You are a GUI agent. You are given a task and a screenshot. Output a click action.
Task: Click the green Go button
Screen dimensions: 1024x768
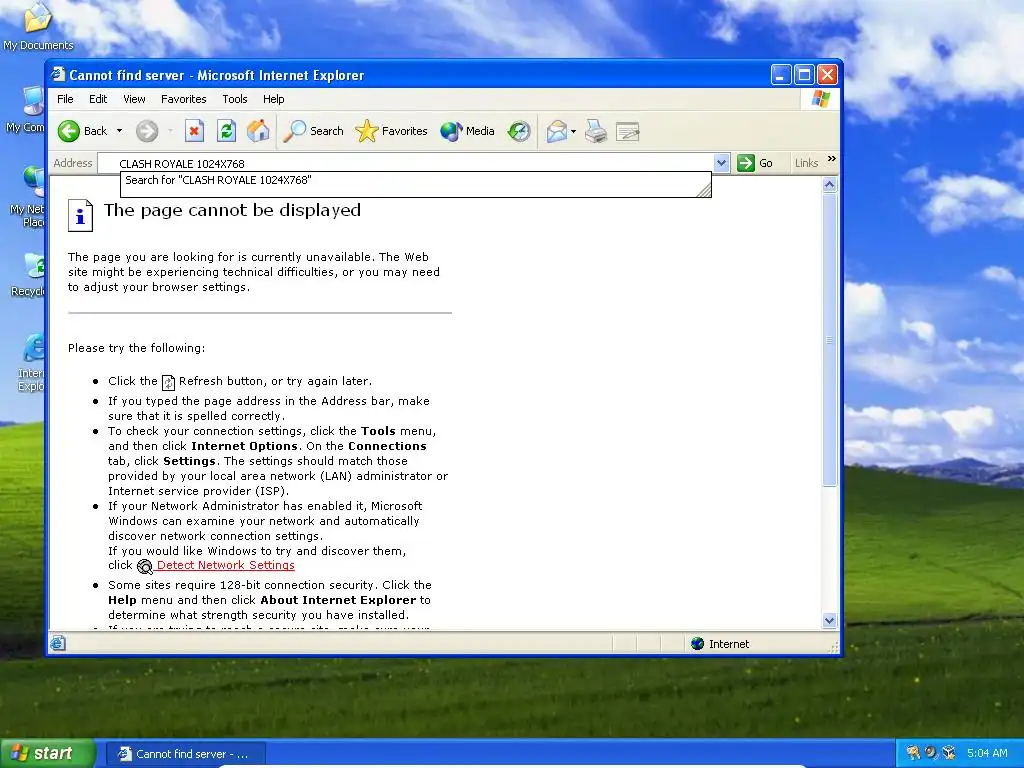(755, 163)
